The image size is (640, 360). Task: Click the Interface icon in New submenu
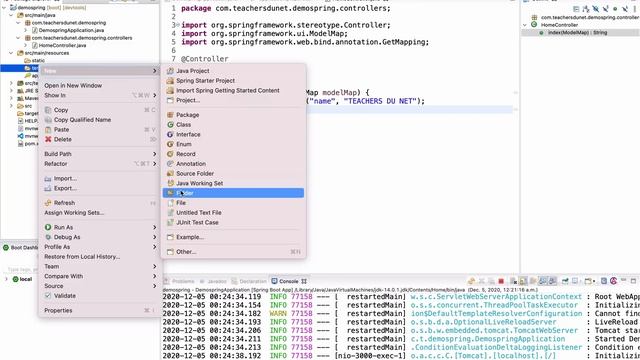point(170,135)
